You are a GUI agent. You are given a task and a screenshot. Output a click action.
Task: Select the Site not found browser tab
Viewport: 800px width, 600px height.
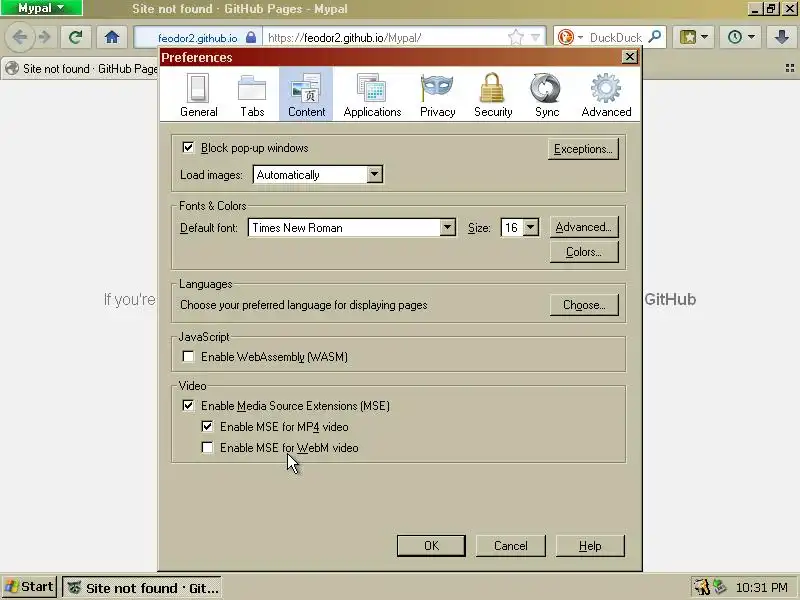(82, 68)
